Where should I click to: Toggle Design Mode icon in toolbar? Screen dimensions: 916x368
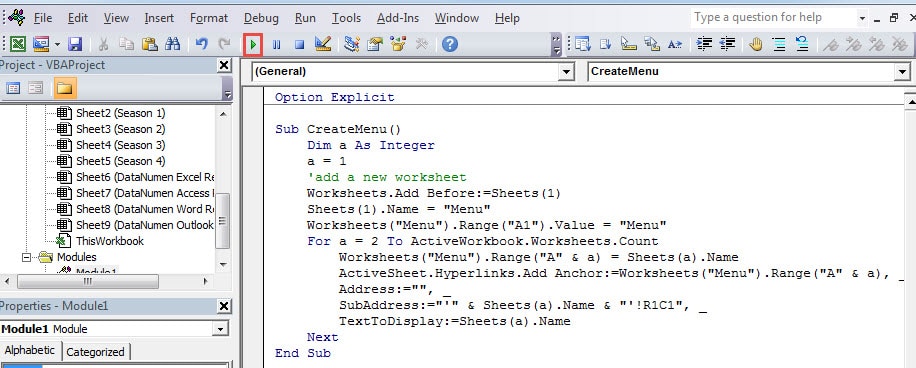[322, 44]
